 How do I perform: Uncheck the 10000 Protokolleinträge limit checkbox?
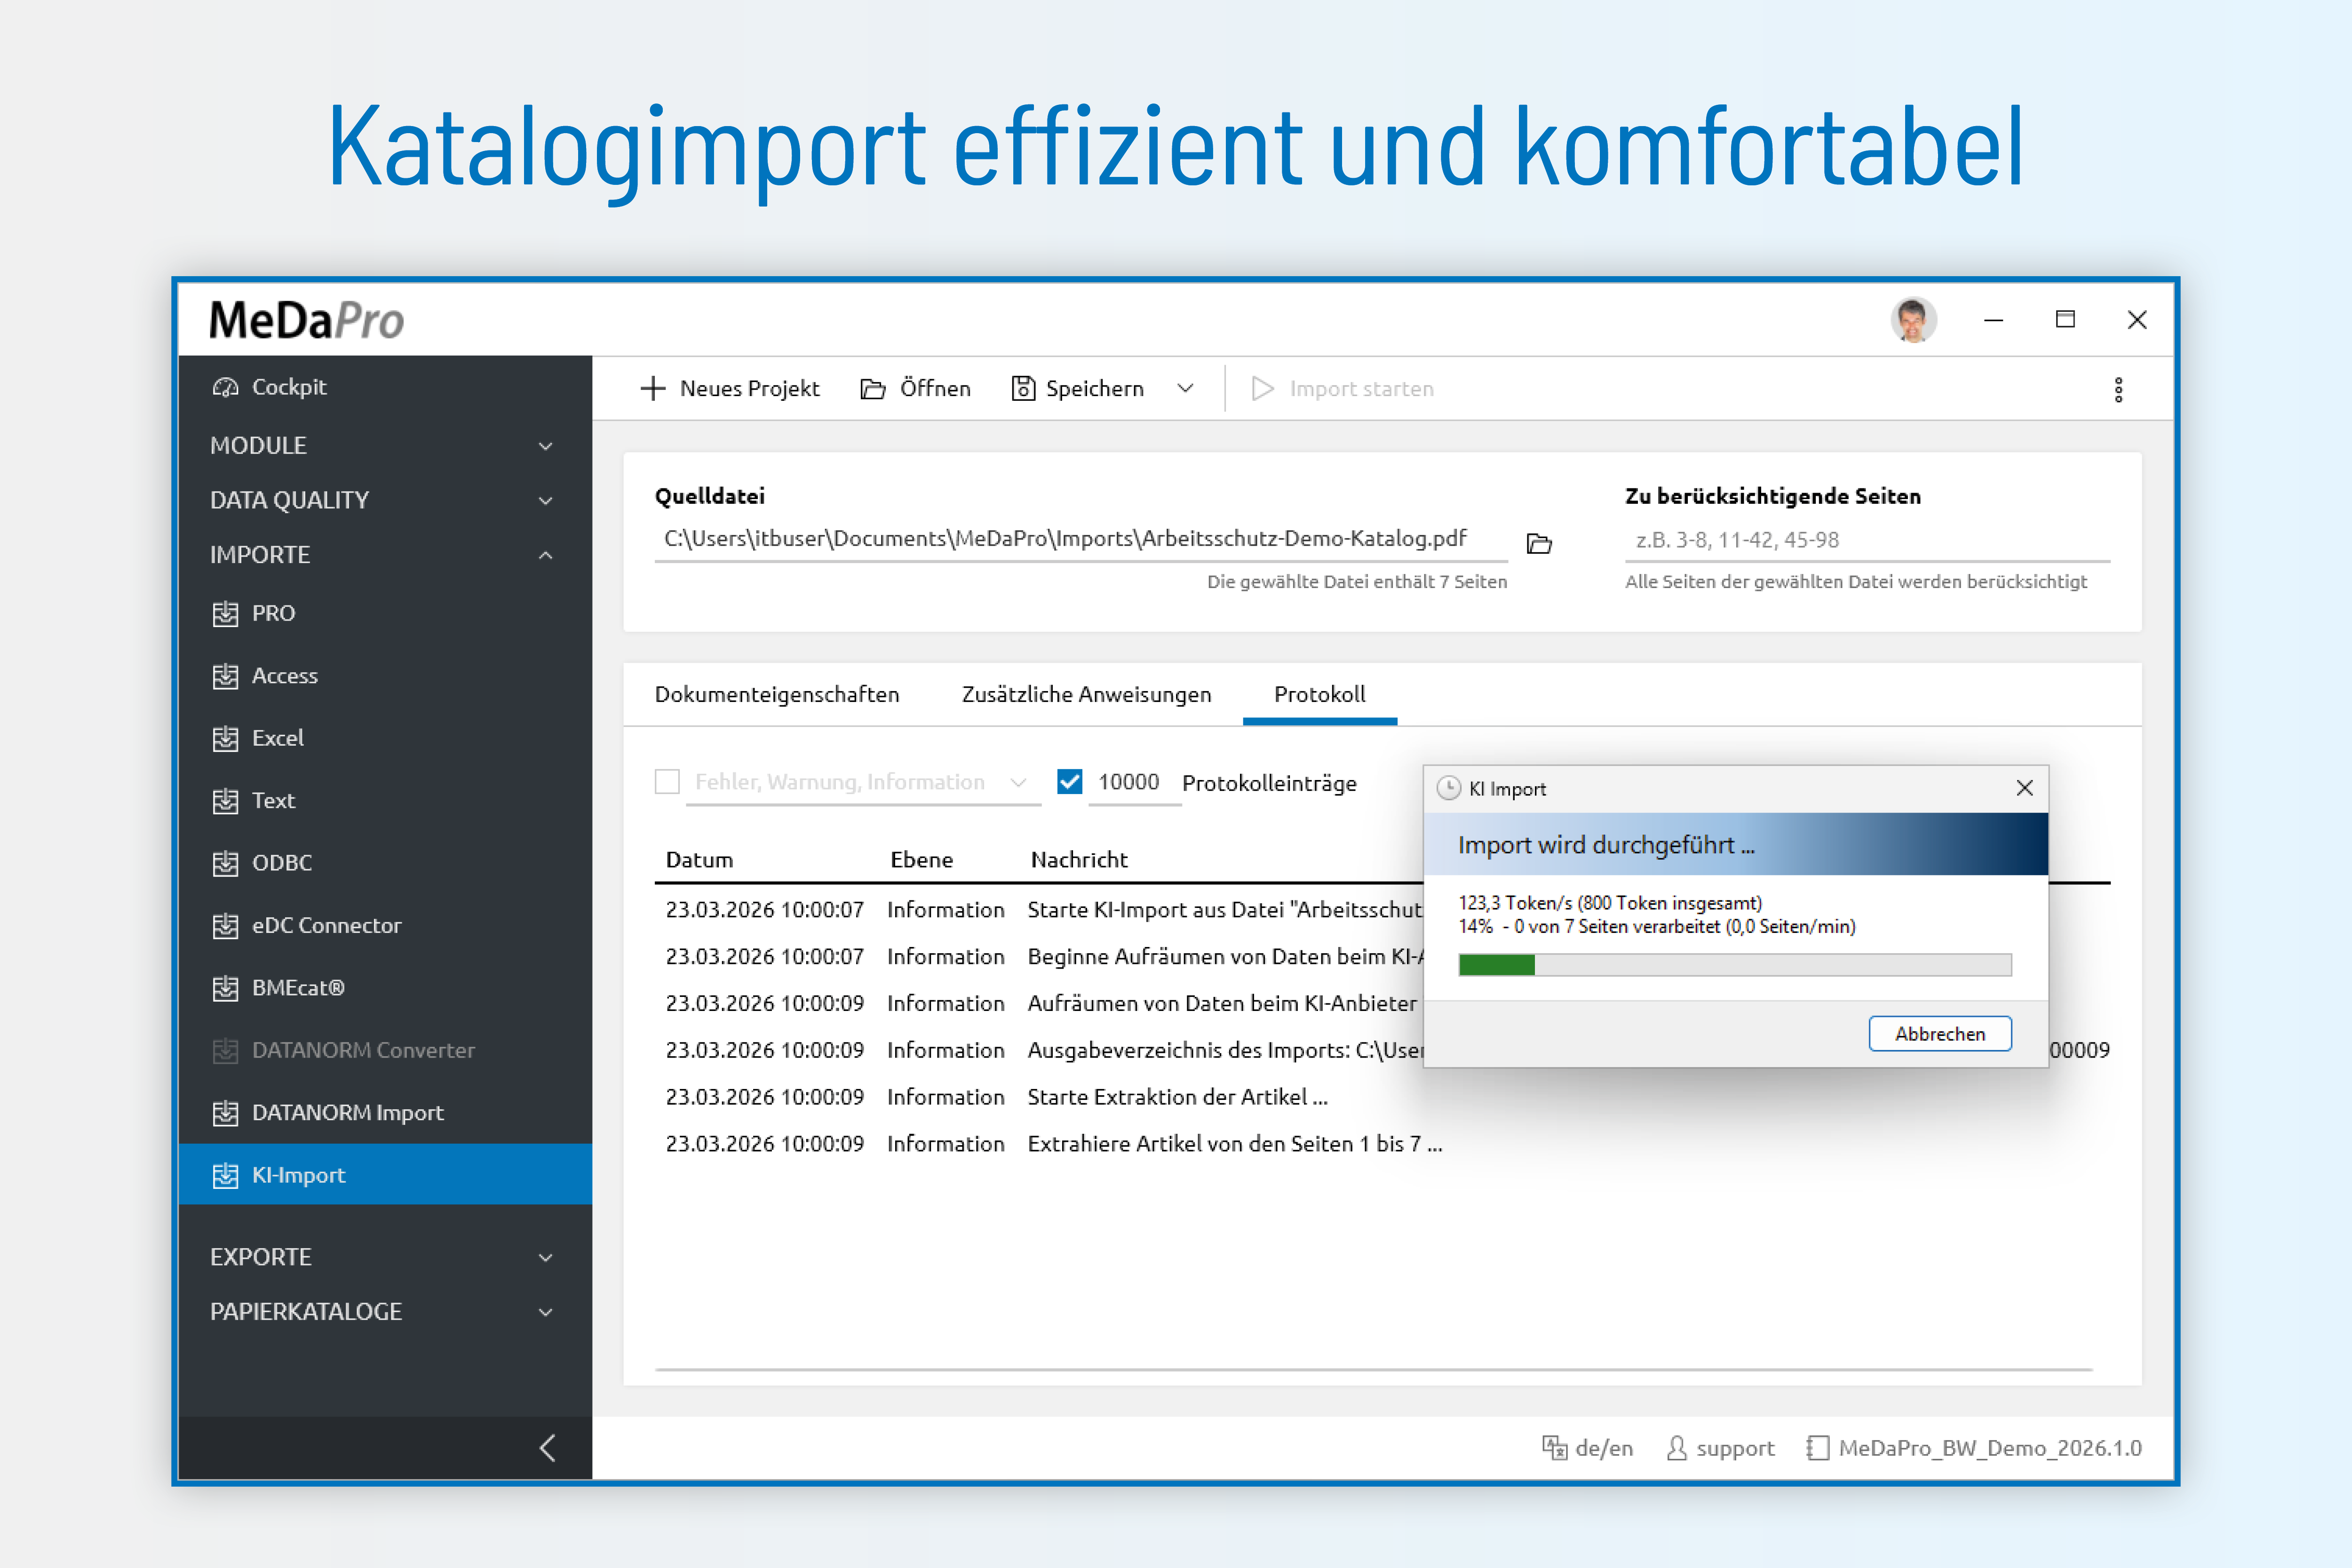click(1070, 781)
